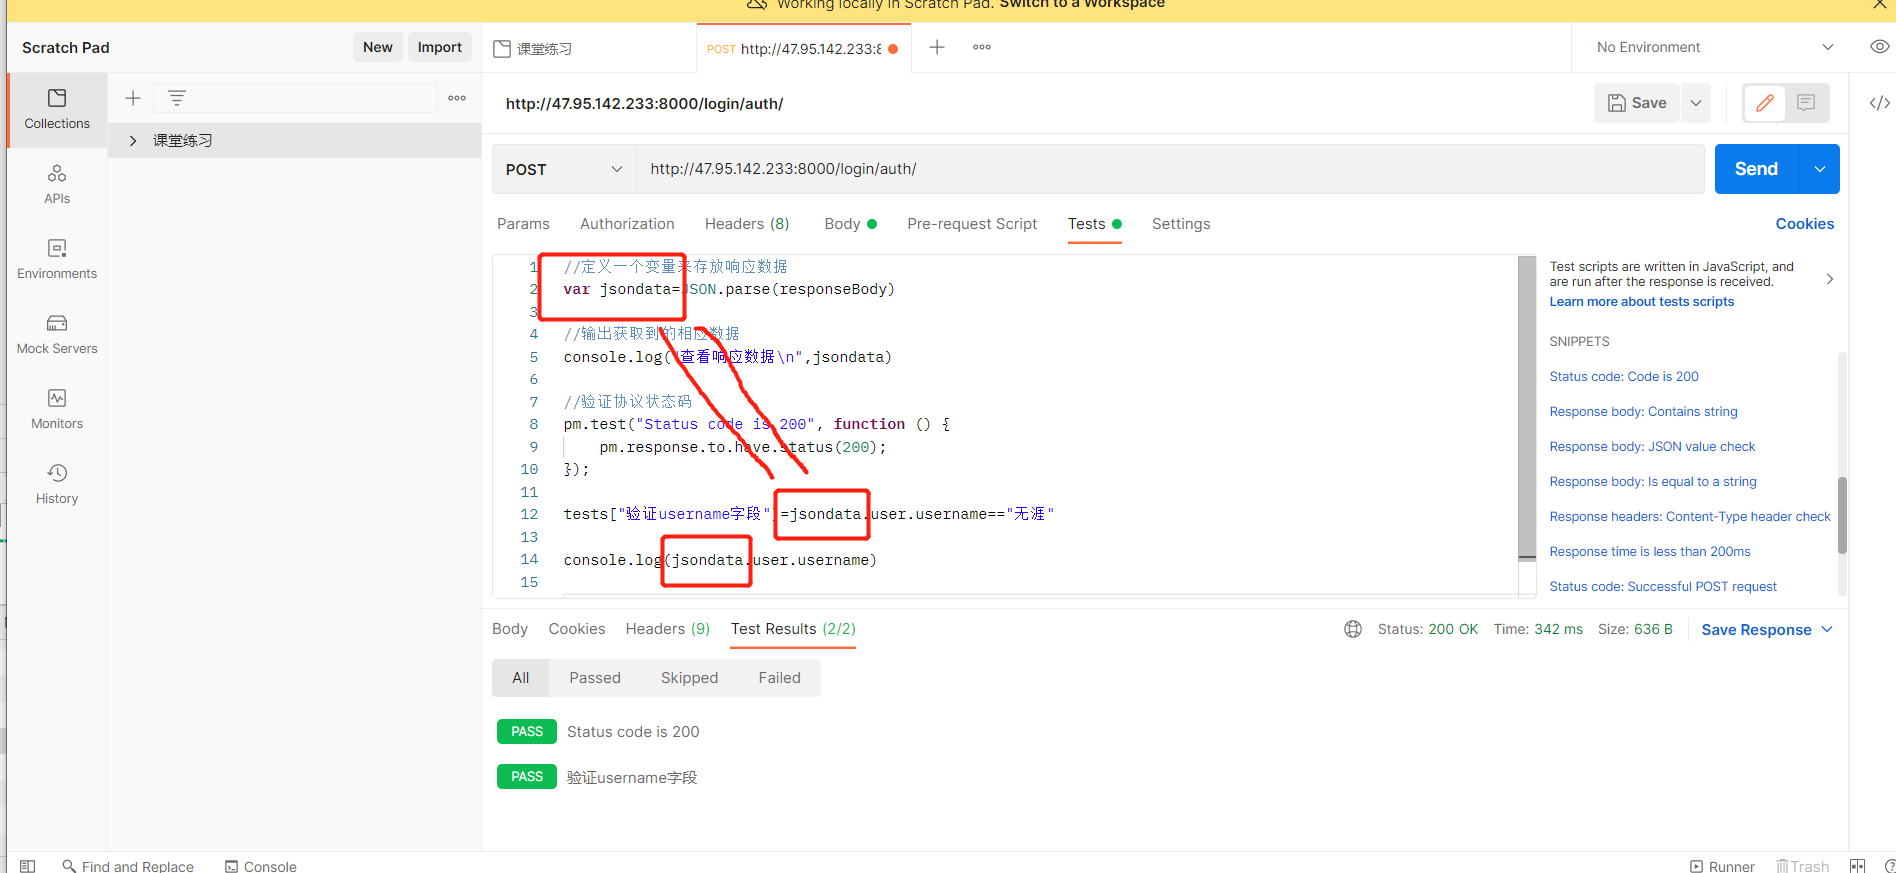Open the Mock Servers sidebar panel
Screen dimensions: 1896x873
point(57,335)
